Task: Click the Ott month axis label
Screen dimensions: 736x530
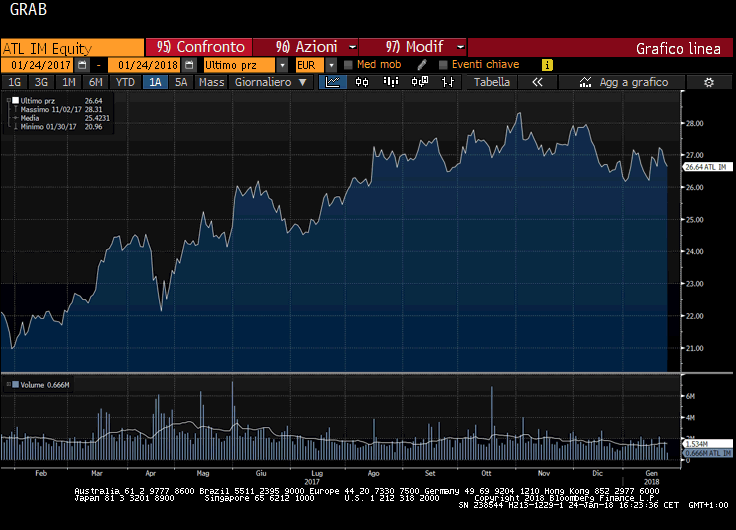Action: tap(486, 473)
